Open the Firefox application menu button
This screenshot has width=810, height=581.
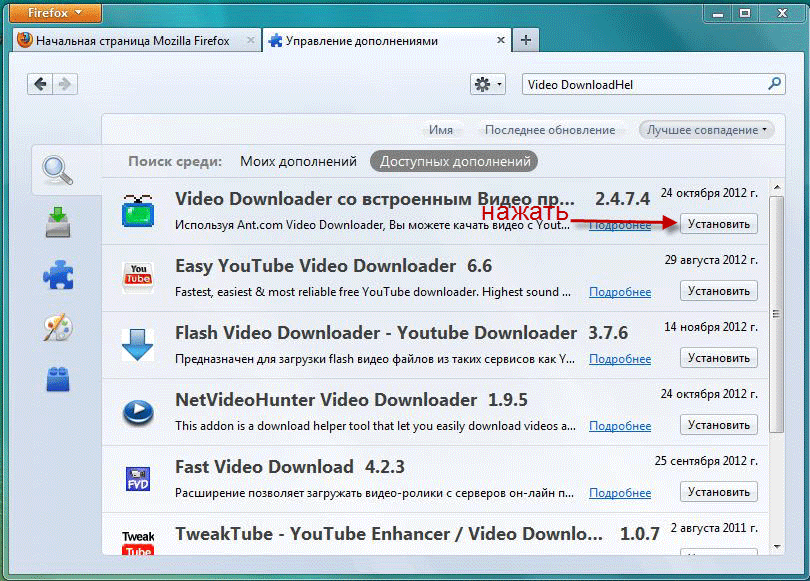coord(55,12)
